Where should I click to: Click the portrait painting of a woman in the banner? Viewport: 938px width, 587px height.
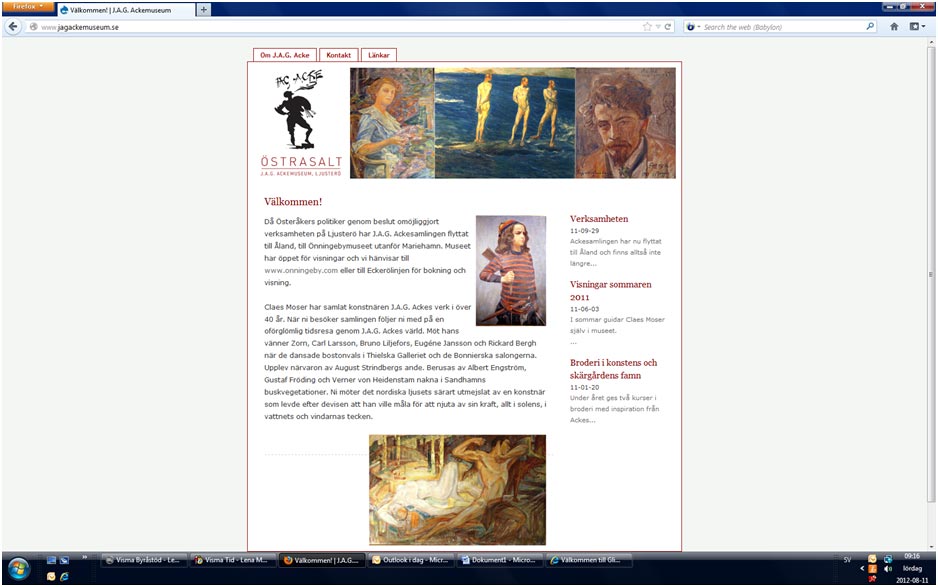pos(392,123)
